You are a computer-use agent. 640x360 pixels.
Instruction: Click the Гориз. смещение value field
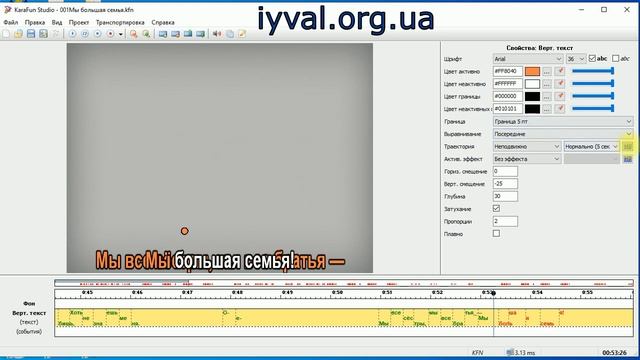(505, 171)
